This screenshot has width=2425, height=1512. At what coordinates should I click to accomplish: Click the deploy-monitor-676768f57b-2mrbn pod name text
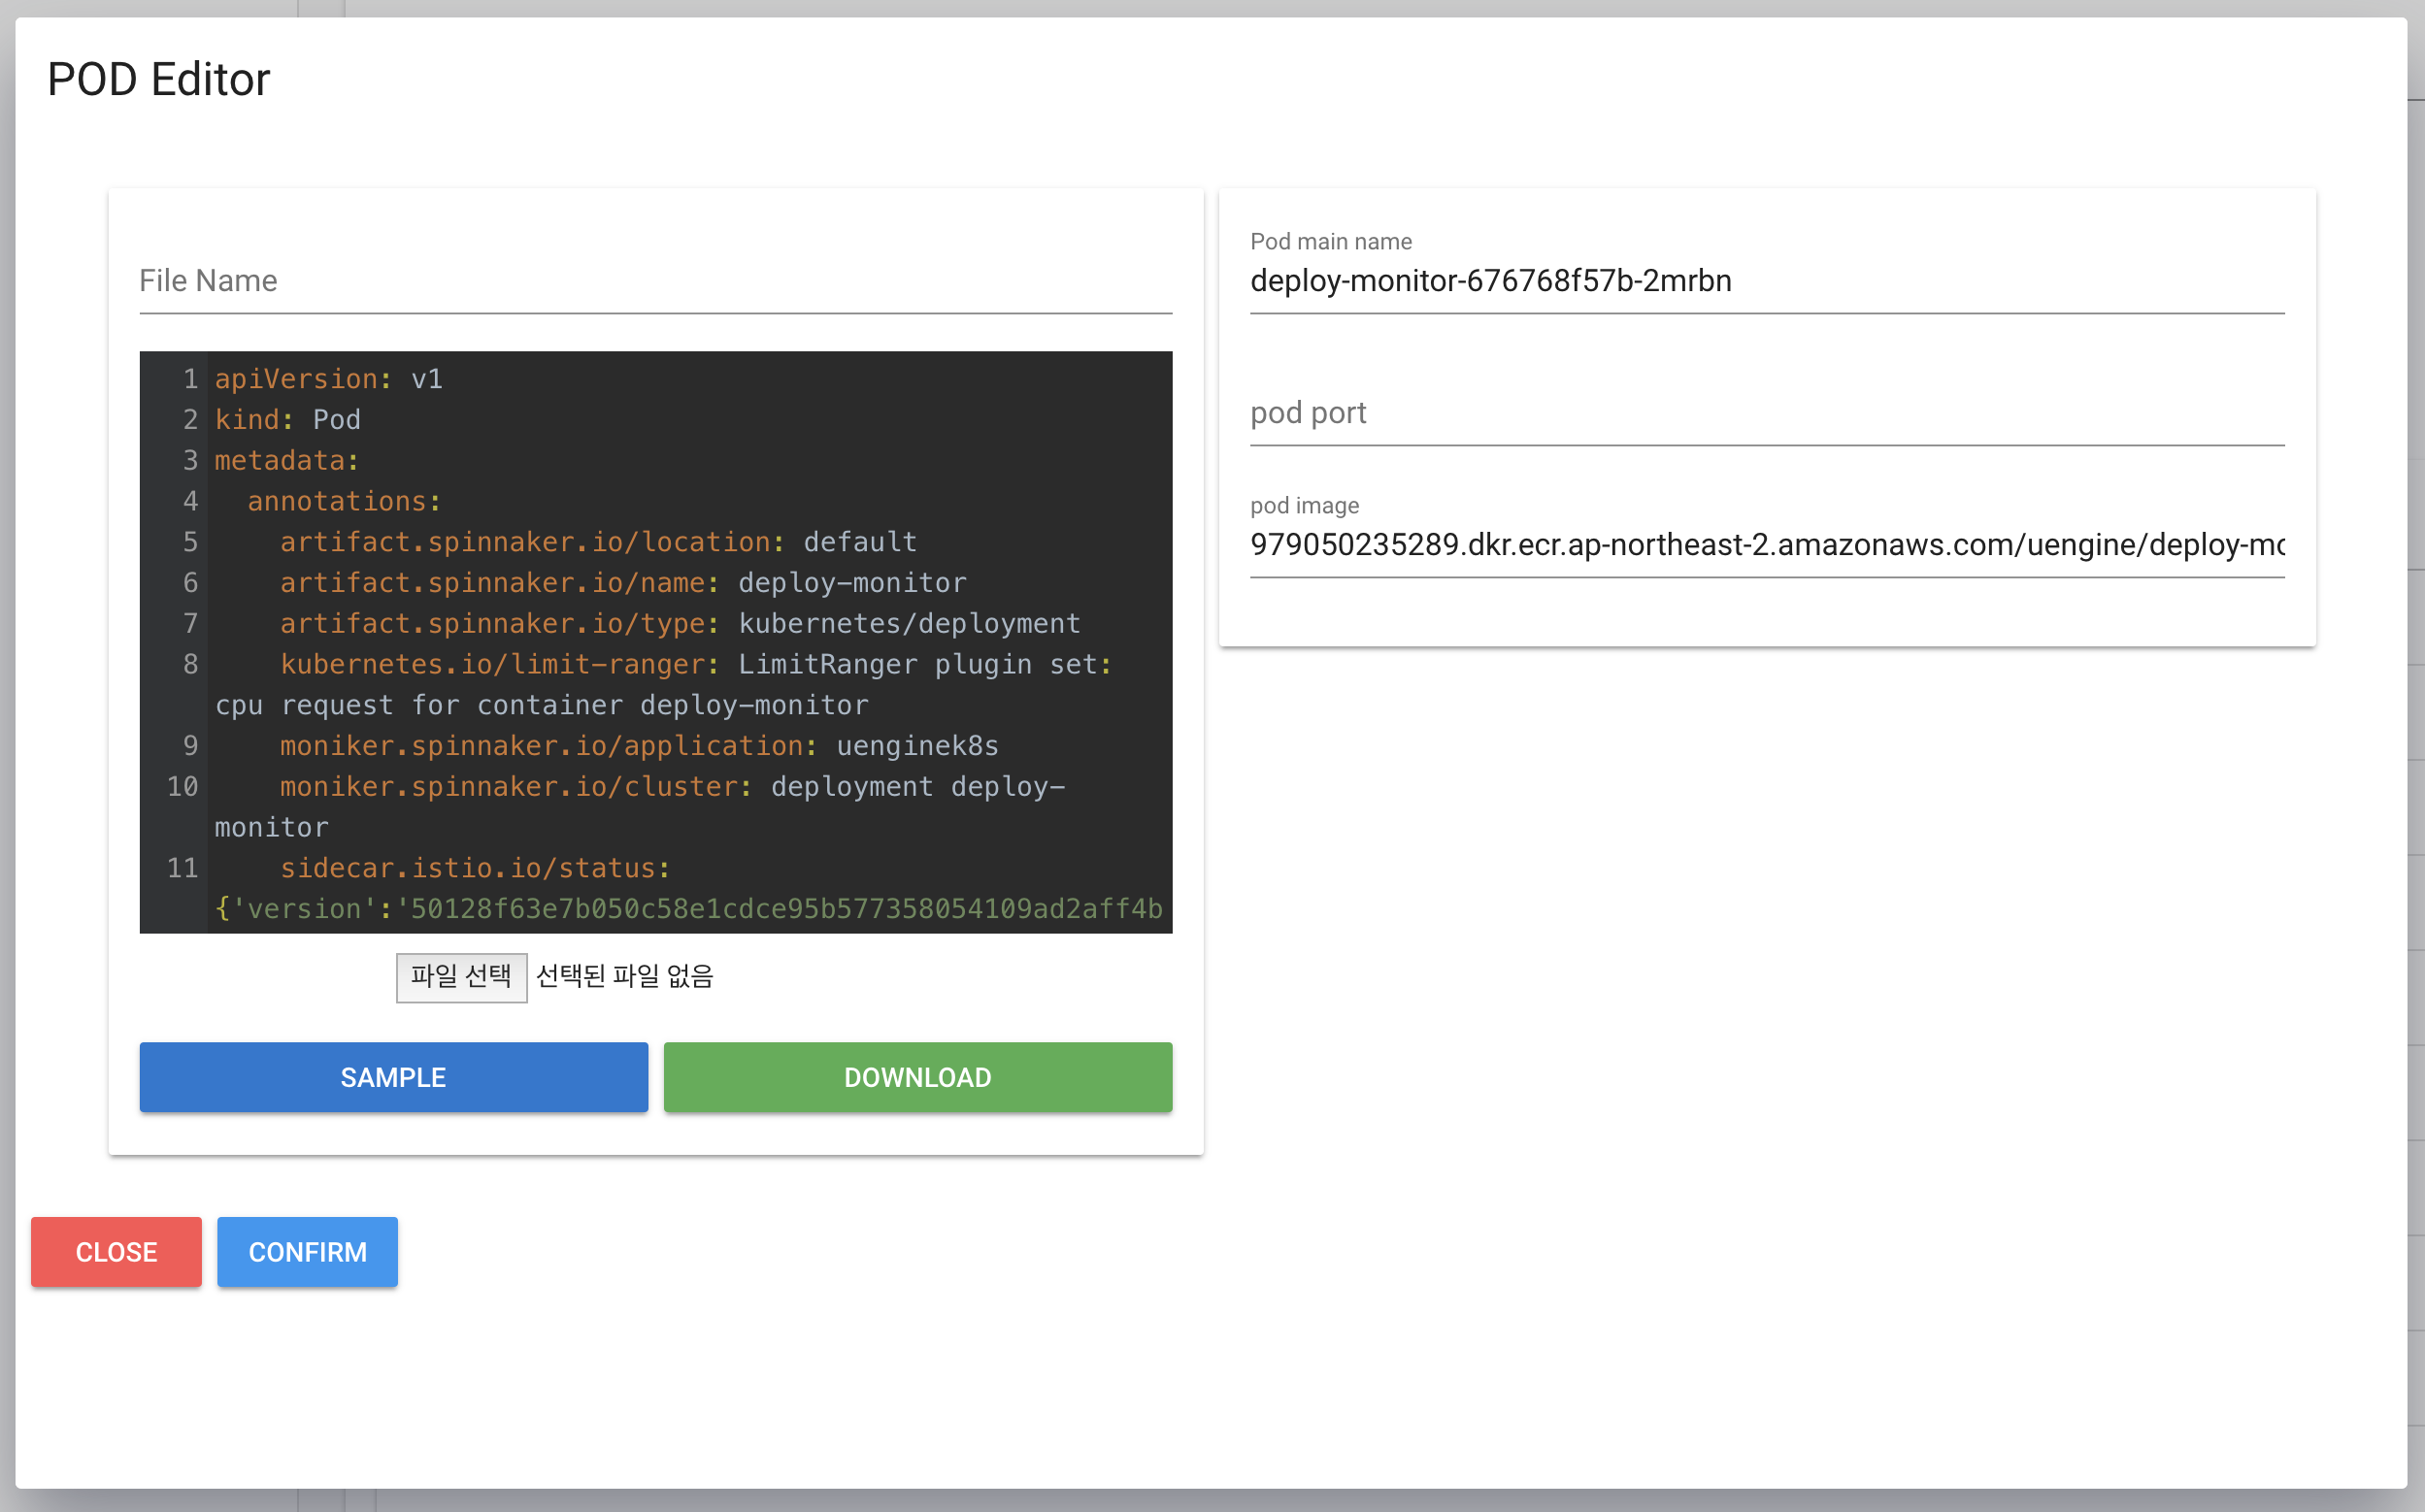point(1490,281)
